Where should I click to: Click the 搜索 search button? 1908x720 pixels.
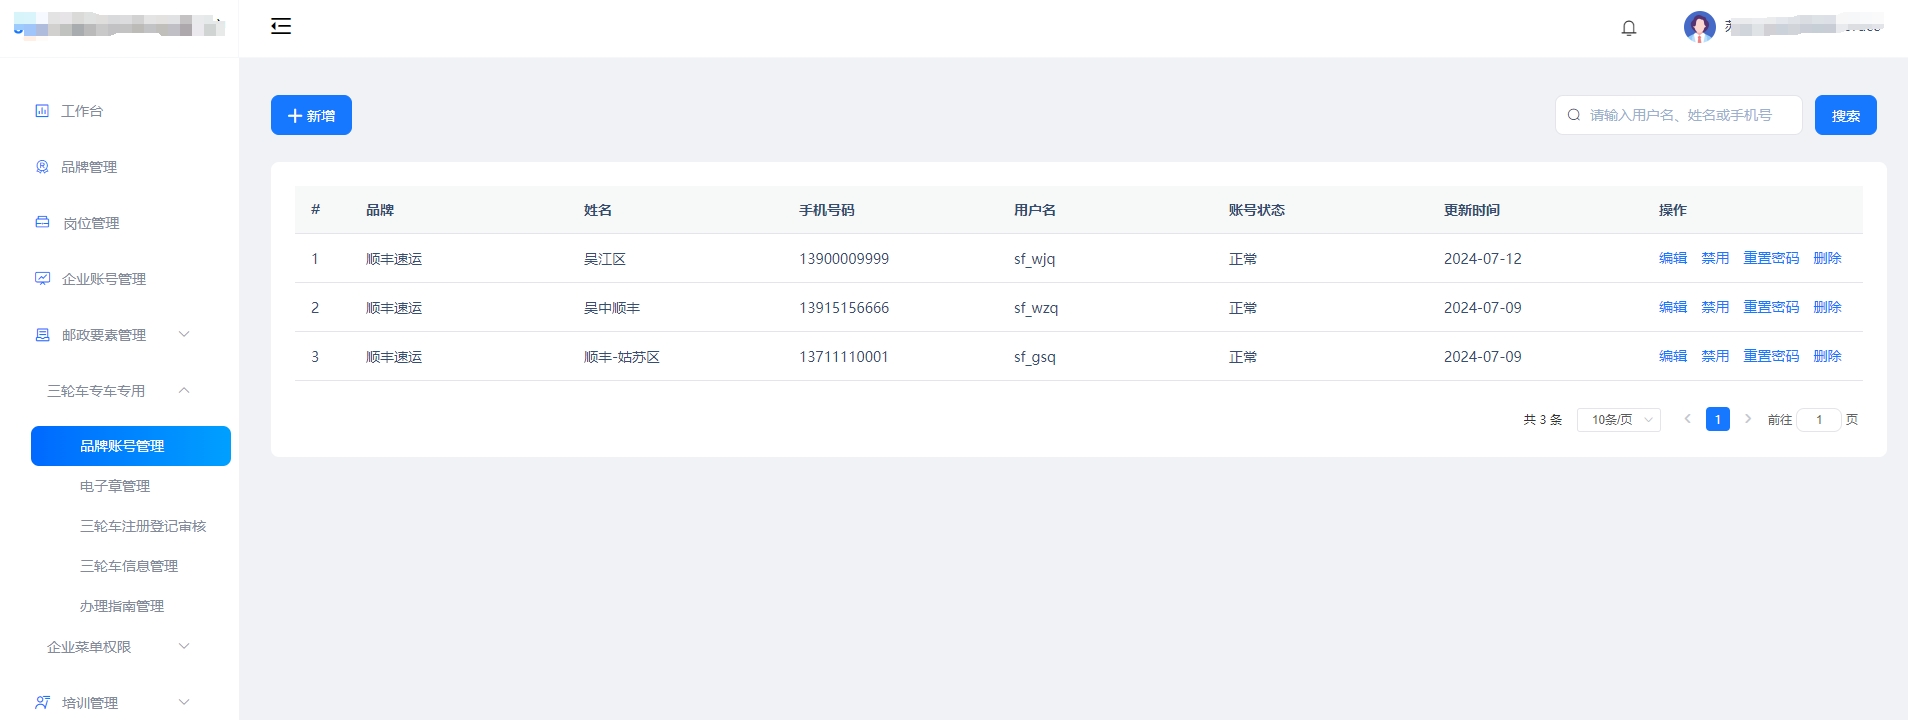1846,115
